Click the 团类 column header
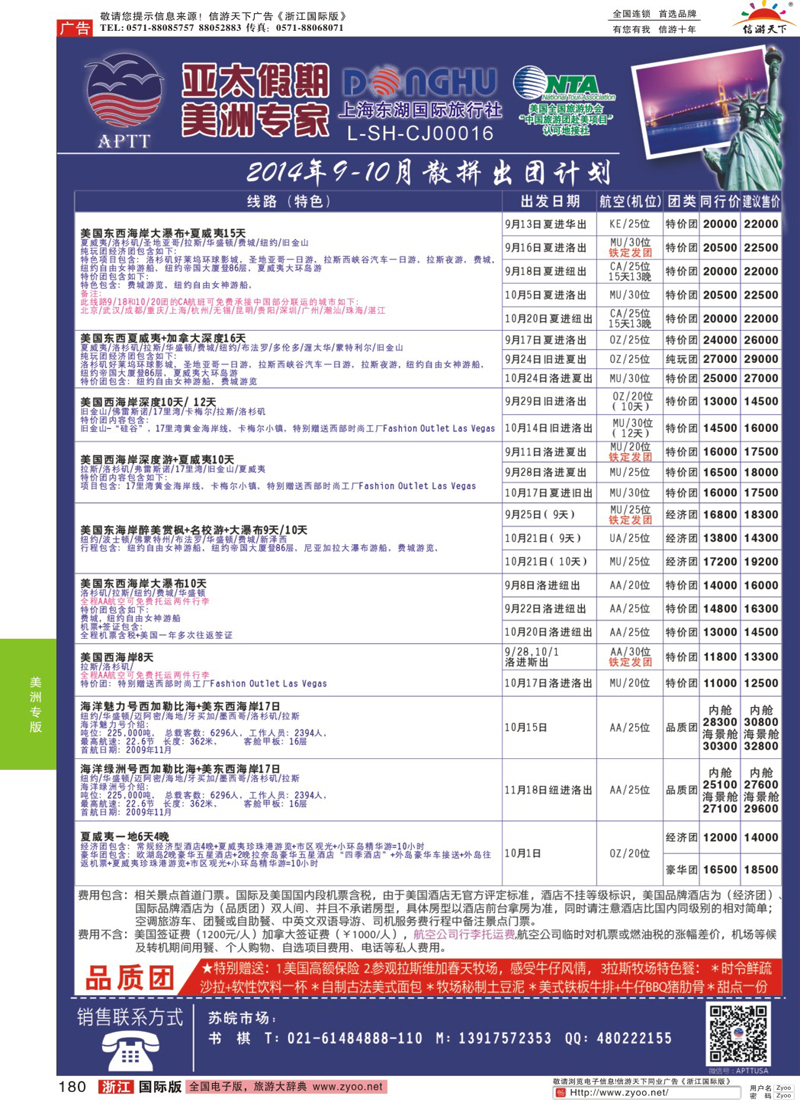This screenshot has height=1100, width=800. coord(681,201)
